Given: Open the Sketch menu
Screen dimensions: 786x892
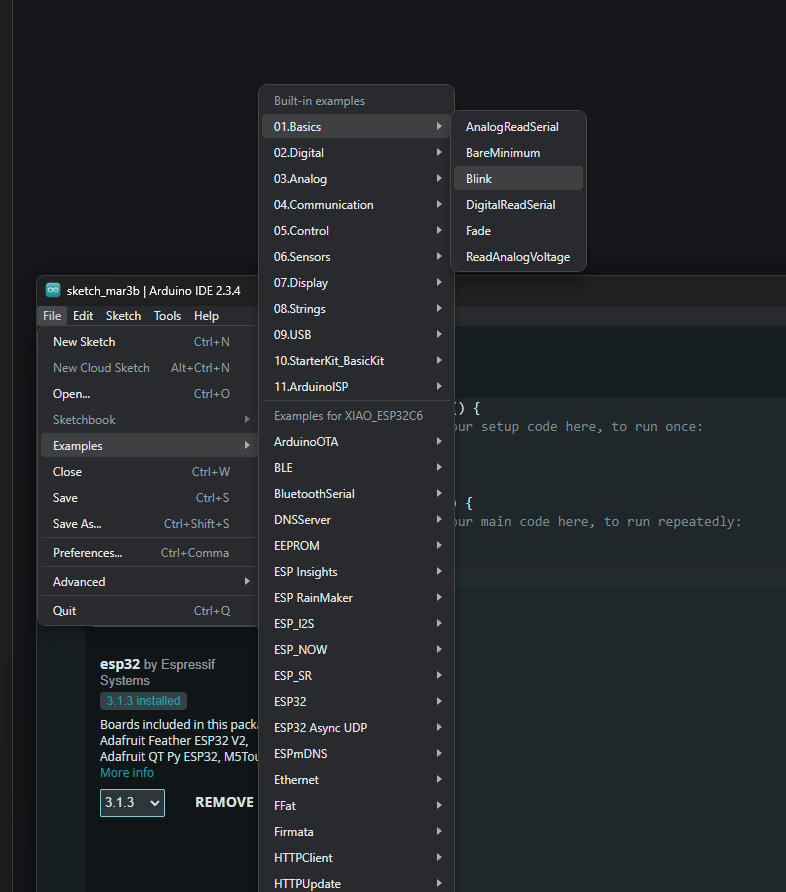Looking at the screenshot, I should 123,316.
